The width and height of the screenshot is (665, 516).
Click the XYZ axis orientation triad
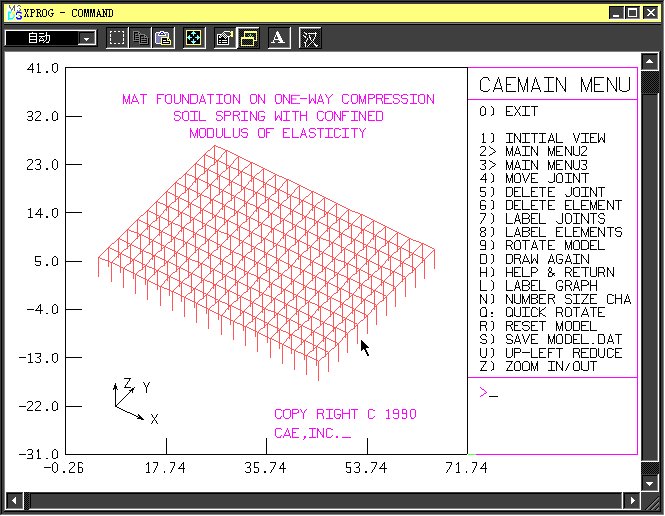pyautogui.click(x=135, y=401)
